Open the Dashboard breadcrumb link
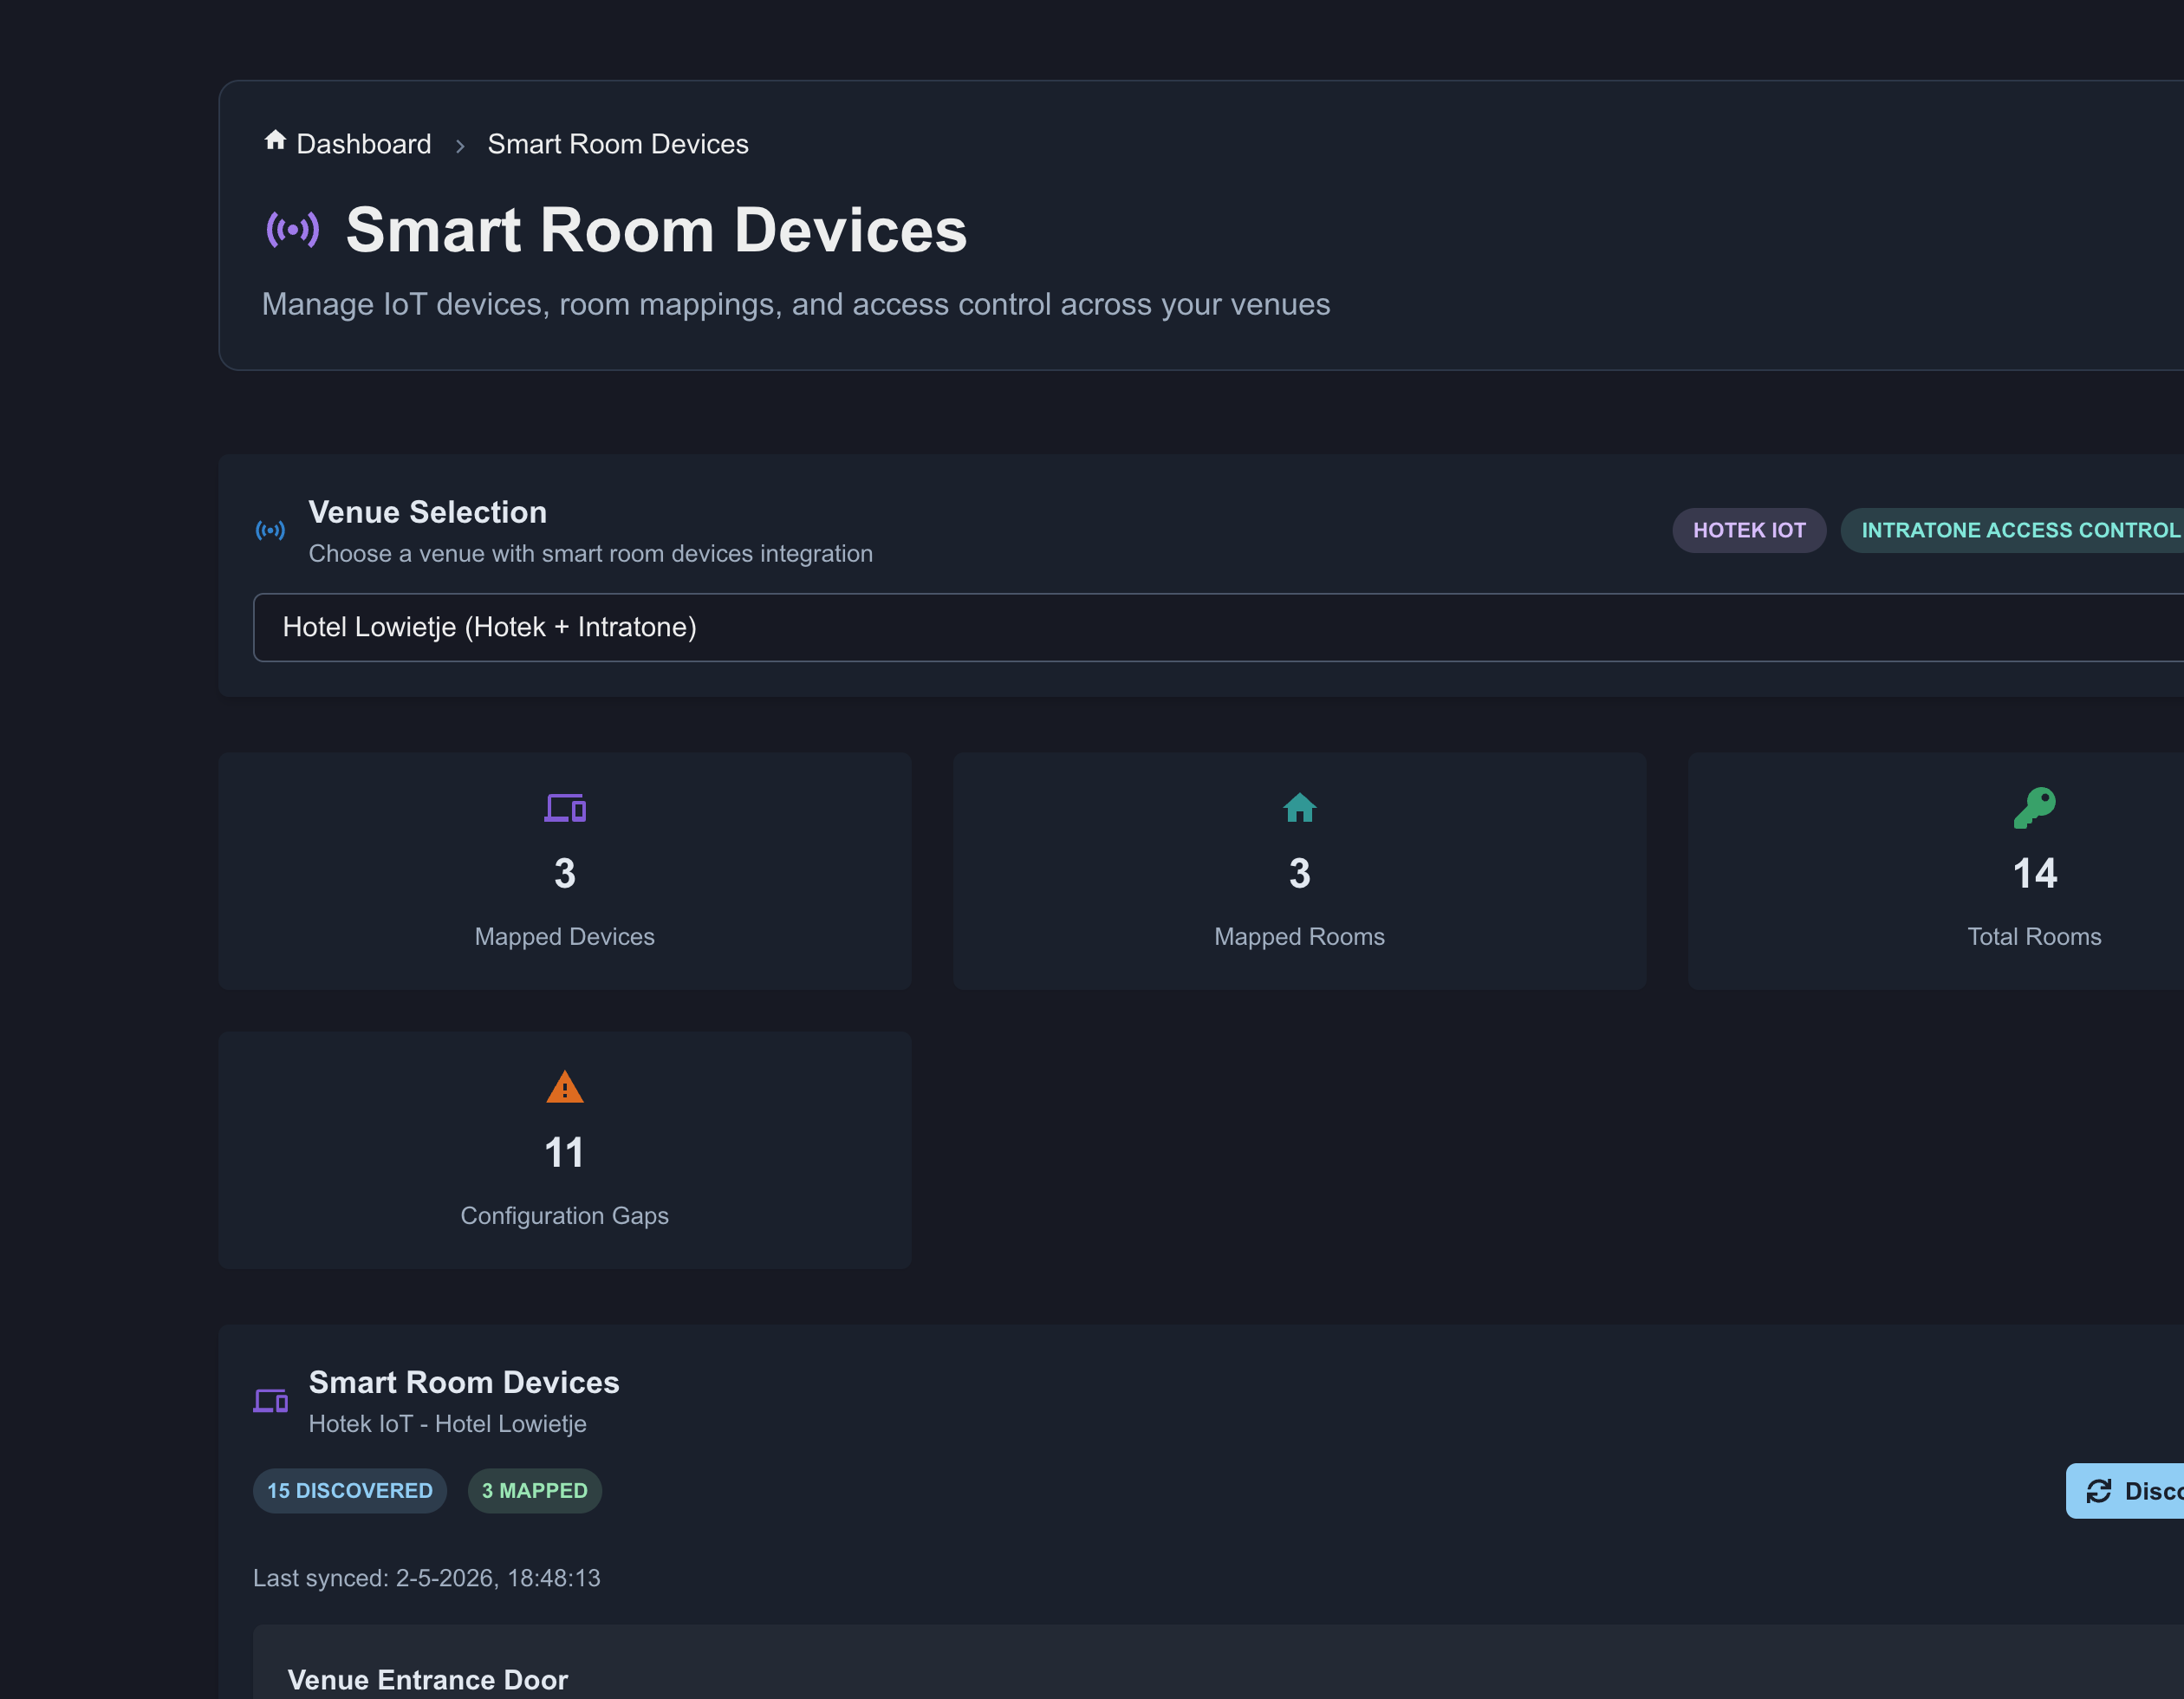 tap(363, 144)
